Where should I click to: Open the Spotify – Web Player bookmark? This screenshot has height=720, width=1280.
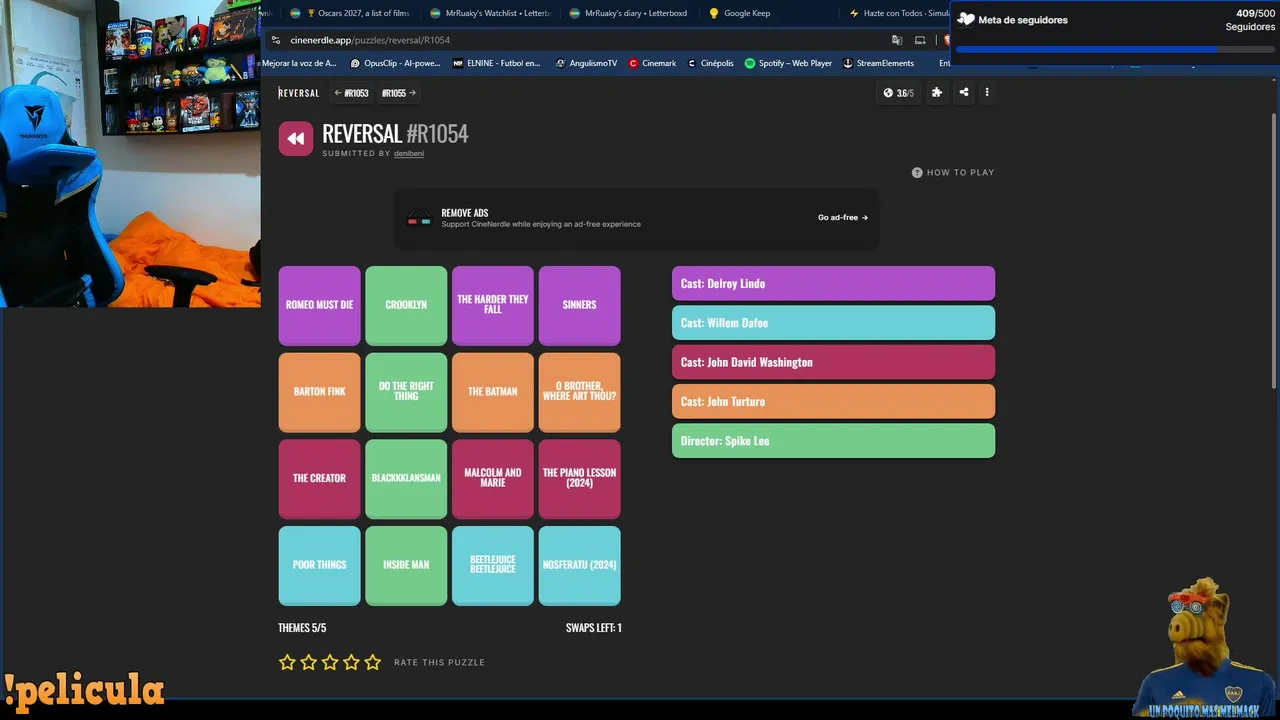(788, 63)
